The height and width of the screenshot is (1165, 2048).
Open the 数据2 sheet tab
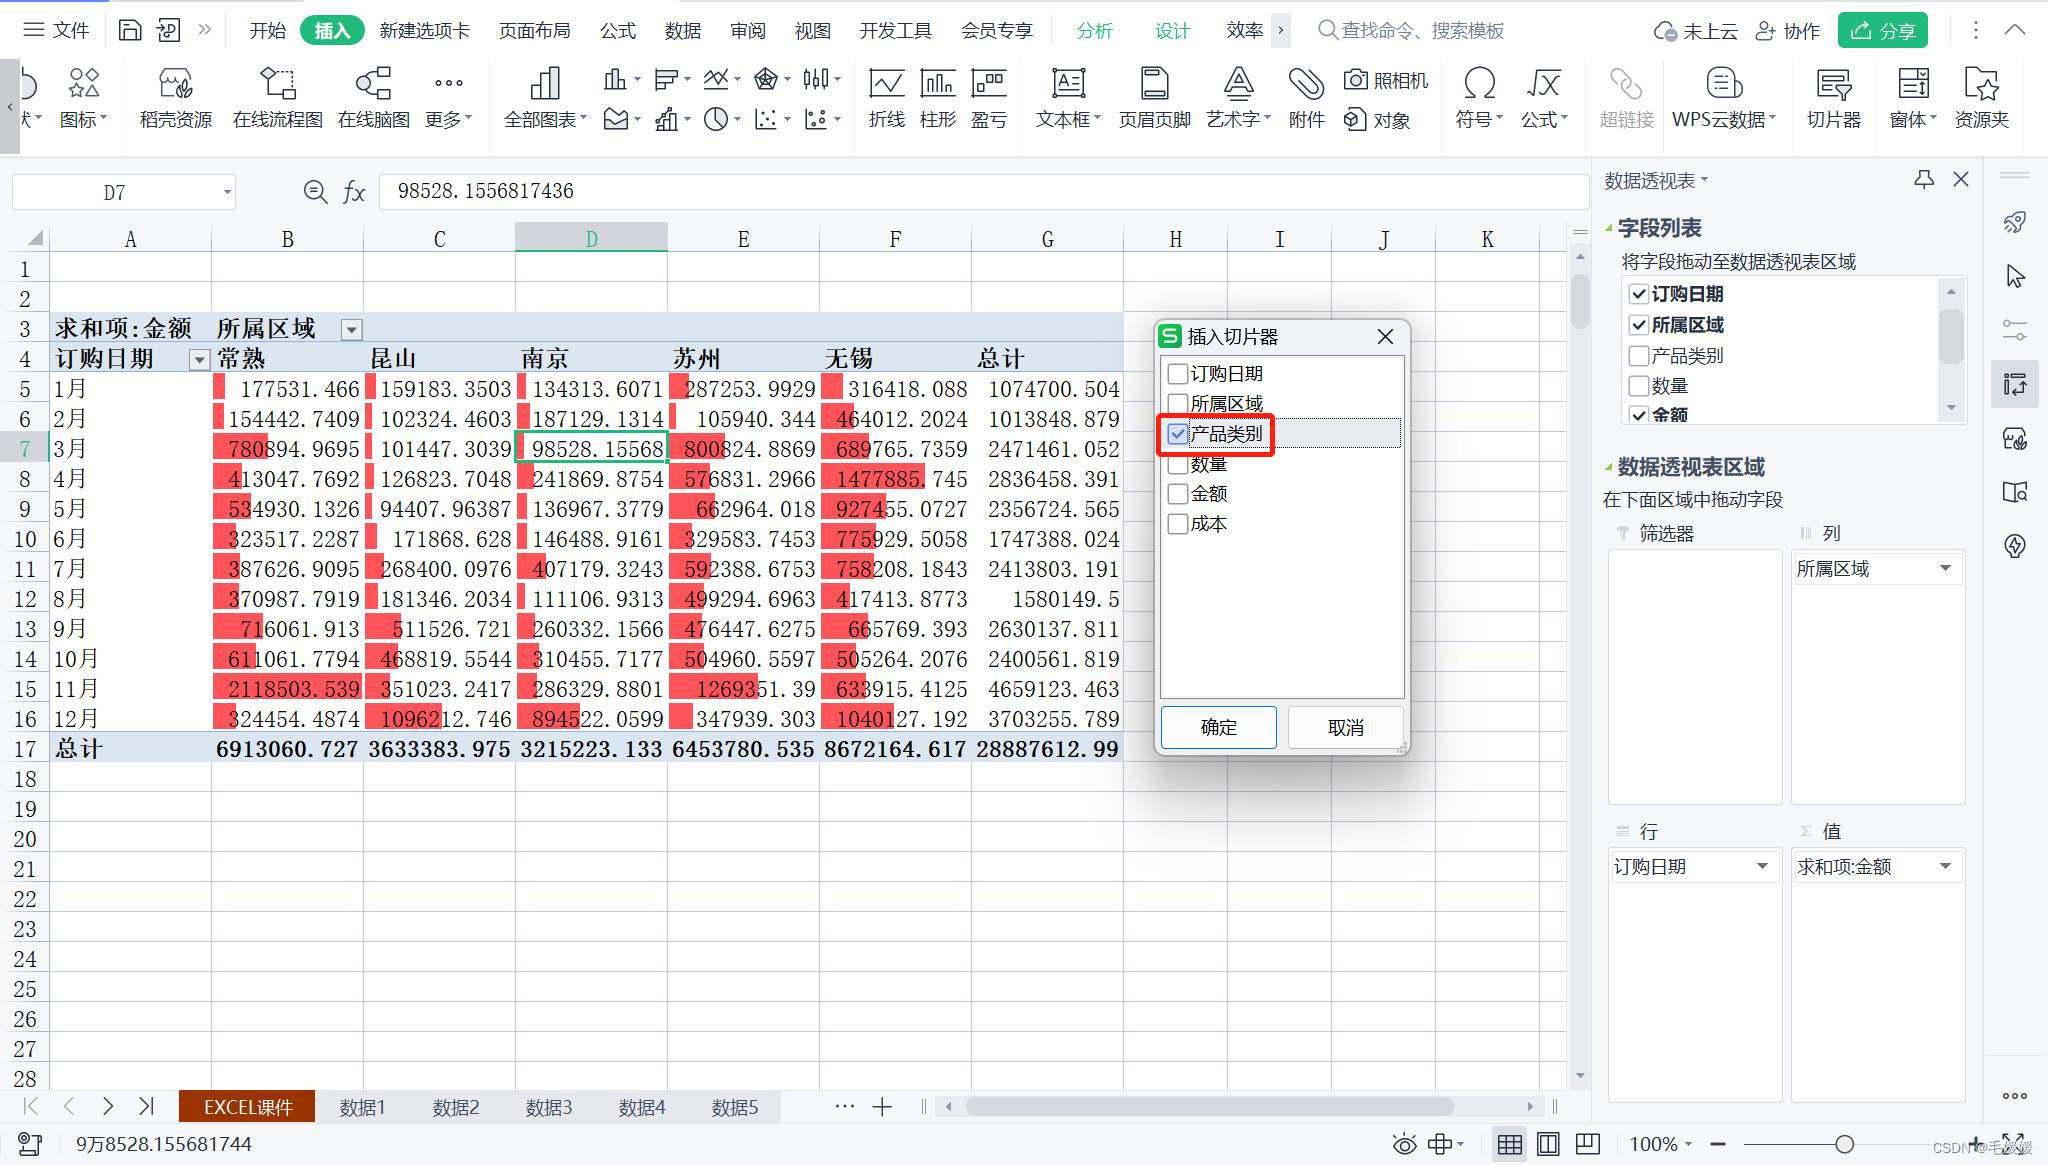[455, 1107]
